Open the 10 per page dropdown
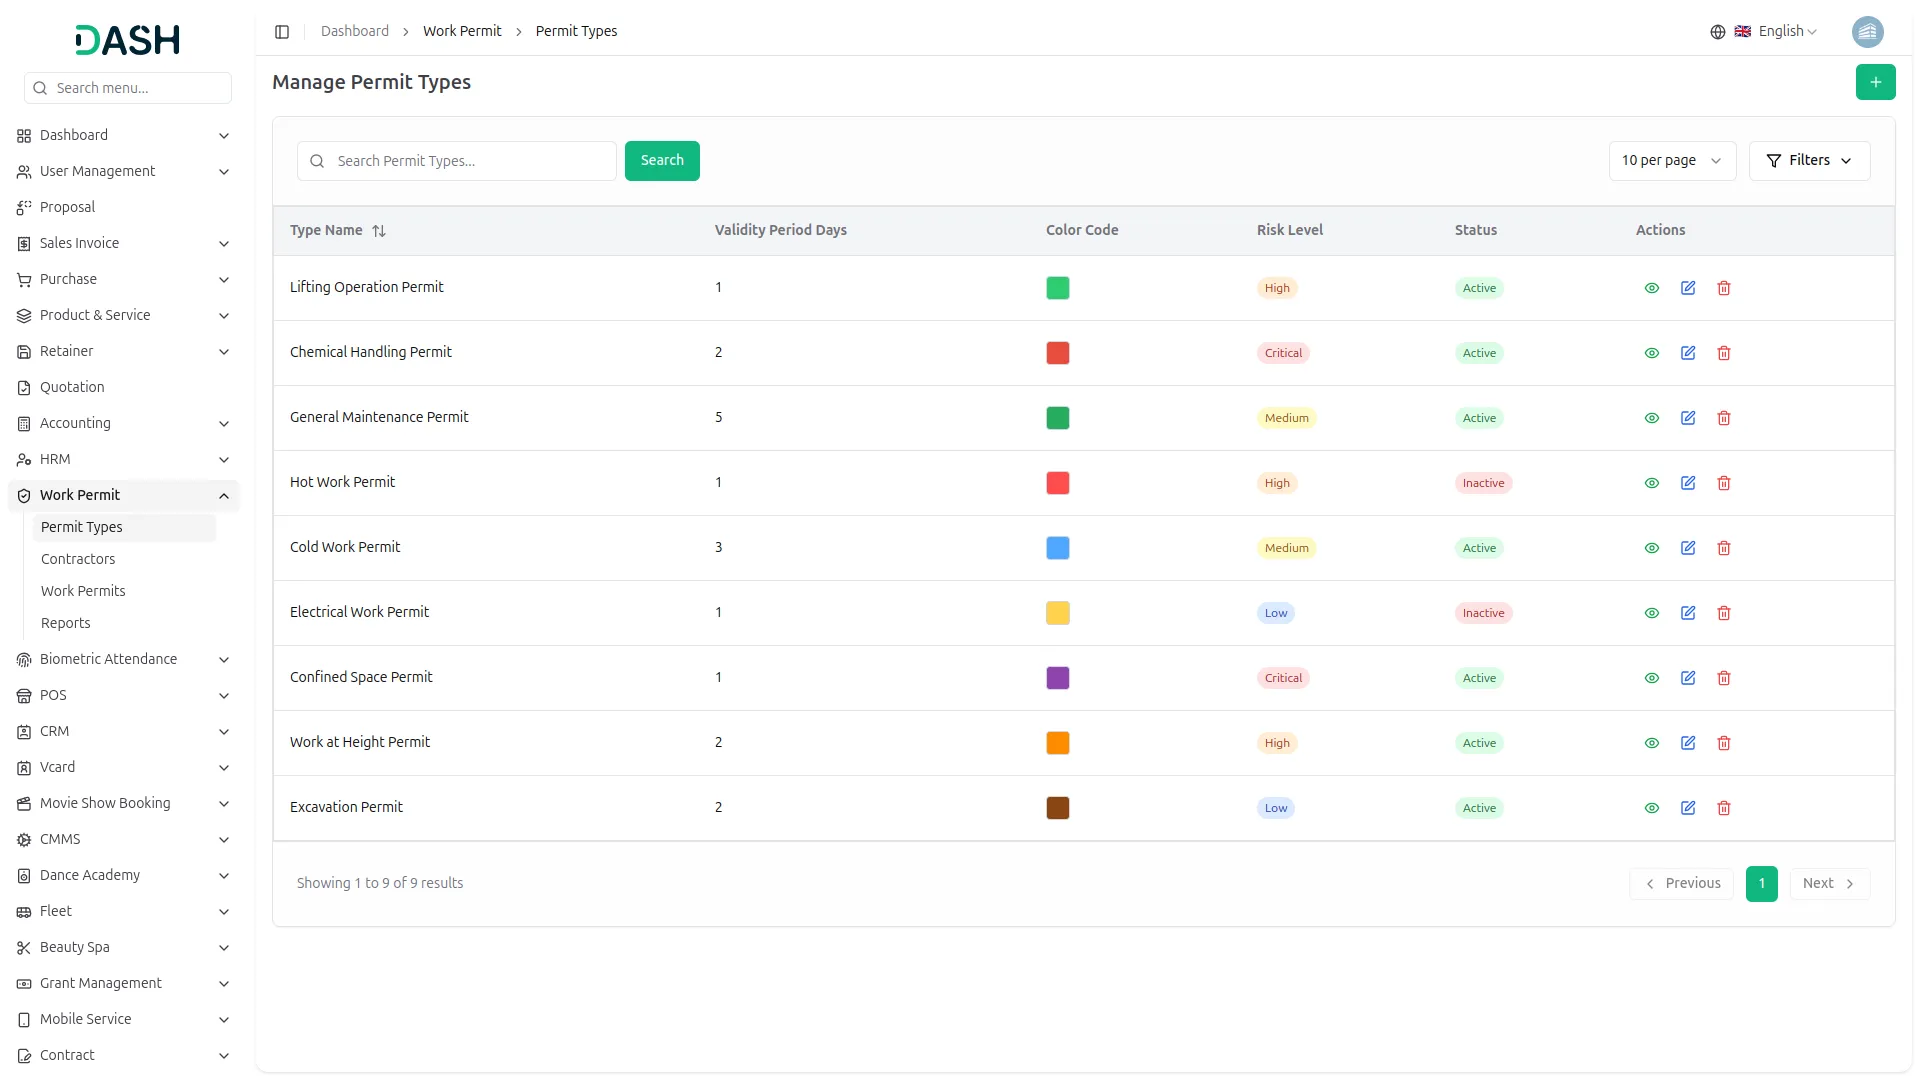The width and height of the screenshot is (1920, 1080). point(1671,161)
